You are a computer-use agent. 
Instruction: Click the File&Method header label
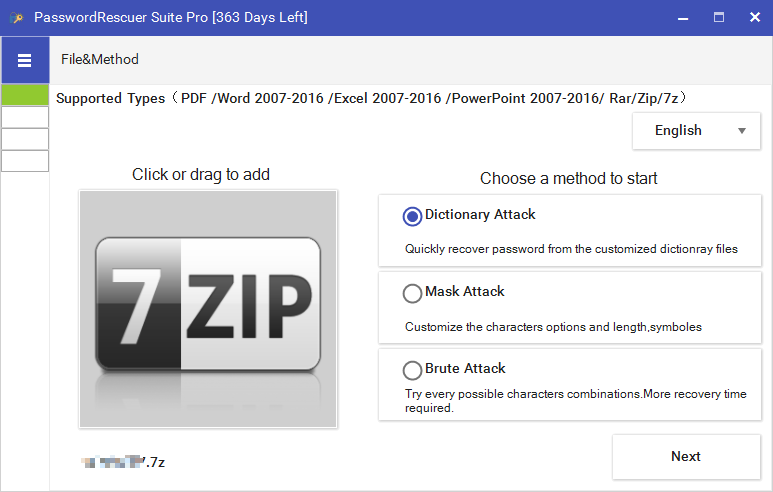click(100, 60)
